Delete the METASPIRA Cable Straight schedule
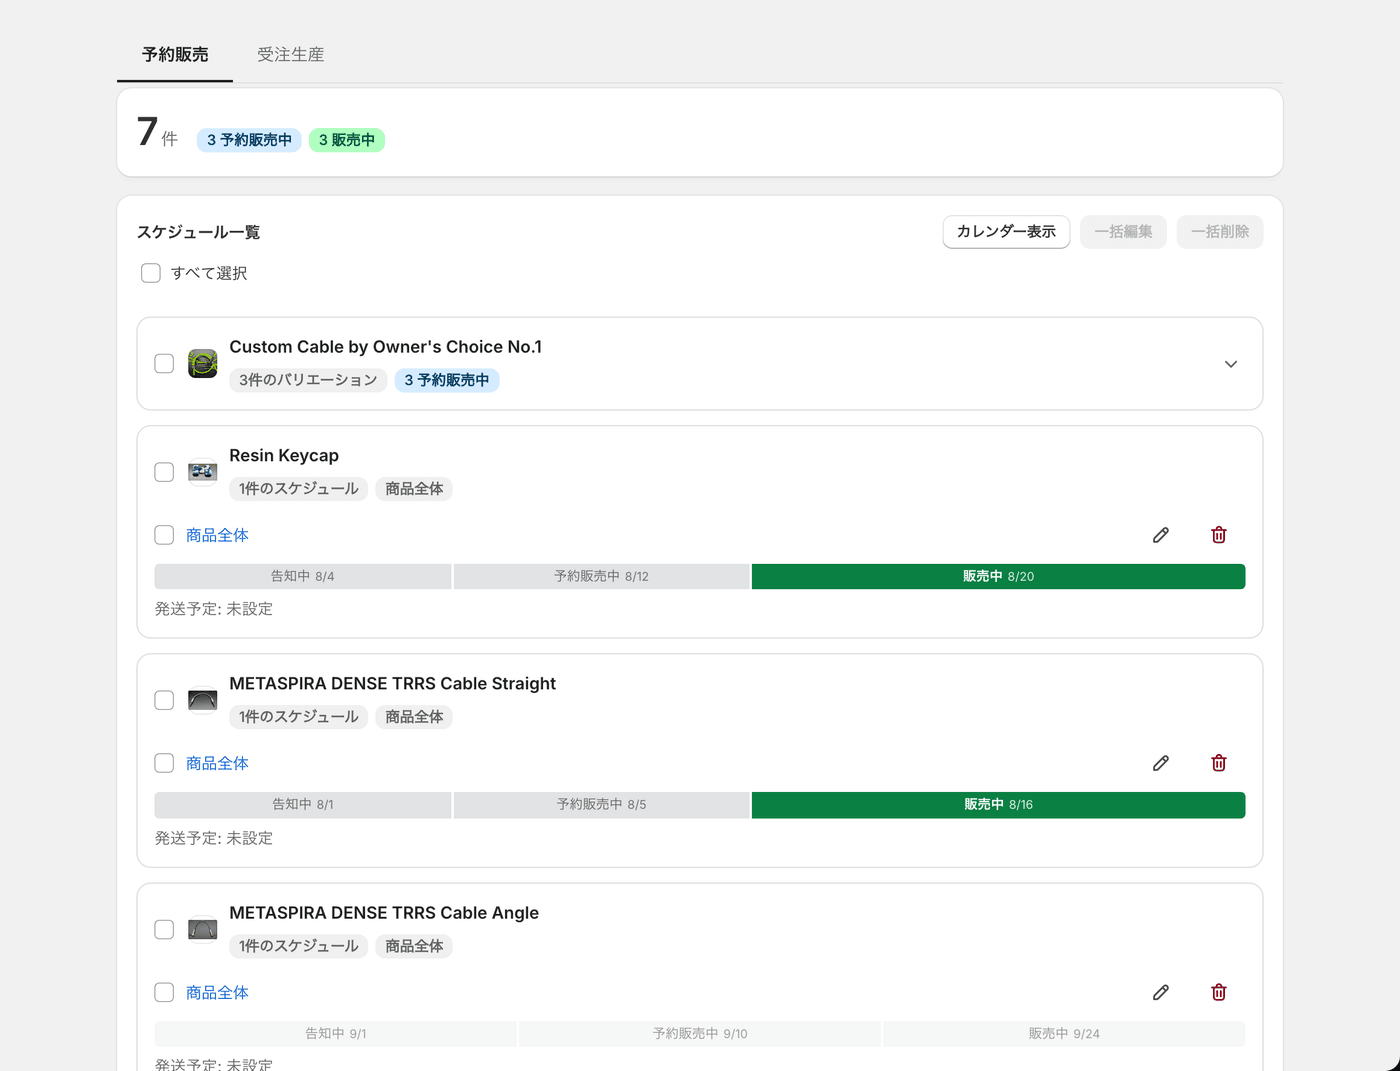Viewport: 1400px width, 1071px height. pos(1219,763)
